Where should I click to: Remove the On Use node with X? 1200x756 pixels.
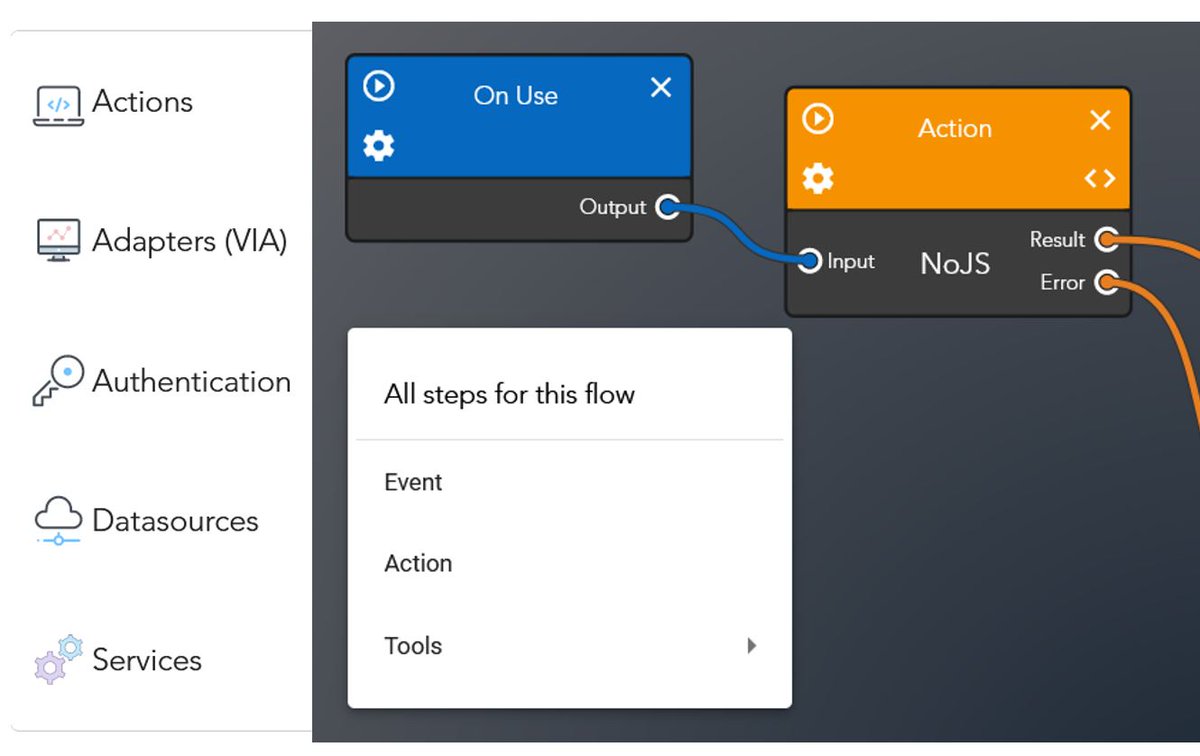tap(661, 88)
